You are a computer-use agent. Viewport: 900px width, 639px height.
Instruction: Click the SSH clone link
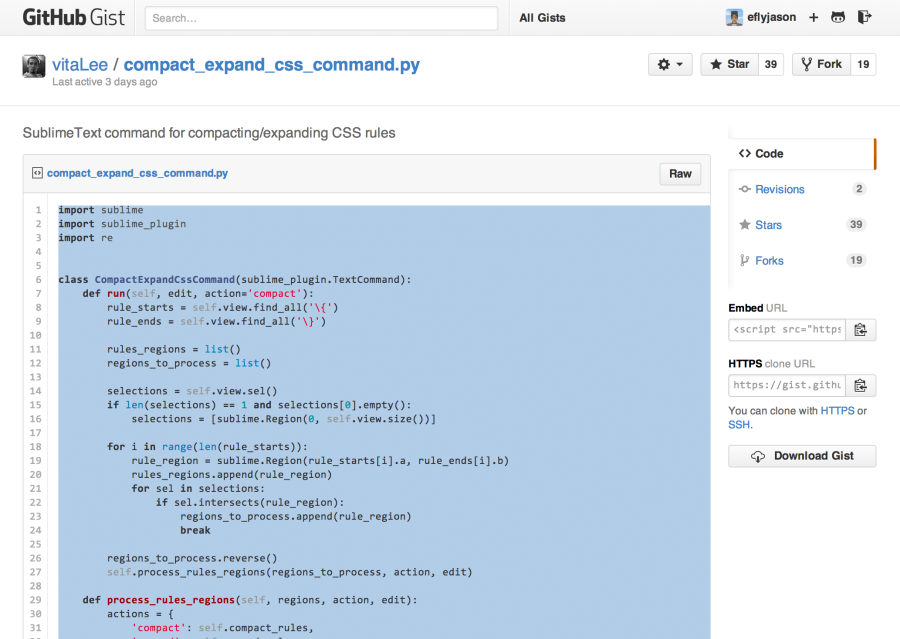tap(738, 425)
